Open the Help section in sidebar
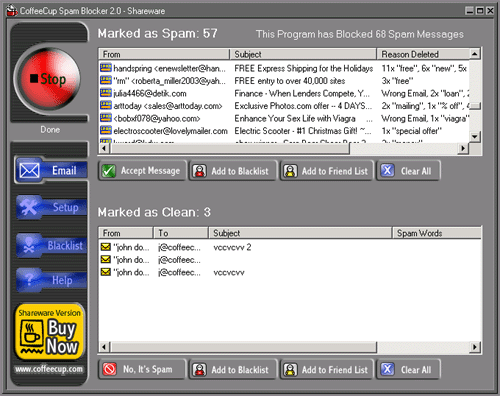 tap(52, 280)
